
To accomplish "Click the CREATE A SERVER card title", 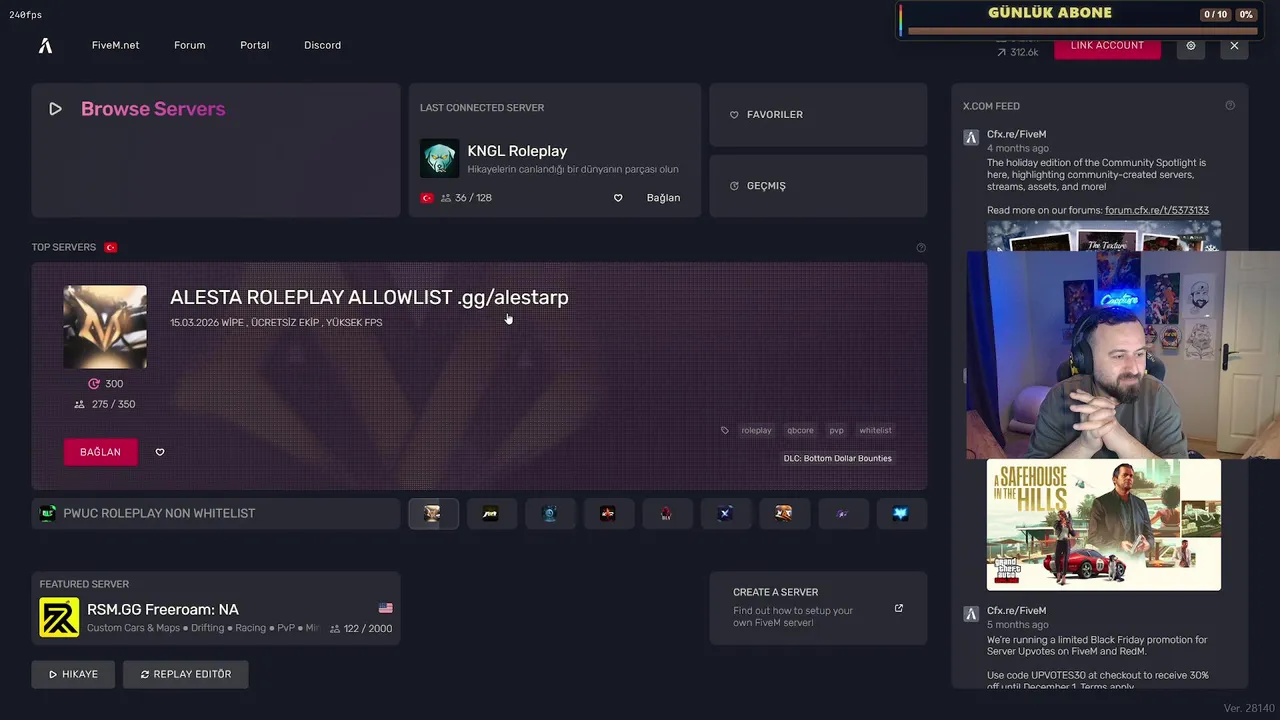I will point(776,592).
